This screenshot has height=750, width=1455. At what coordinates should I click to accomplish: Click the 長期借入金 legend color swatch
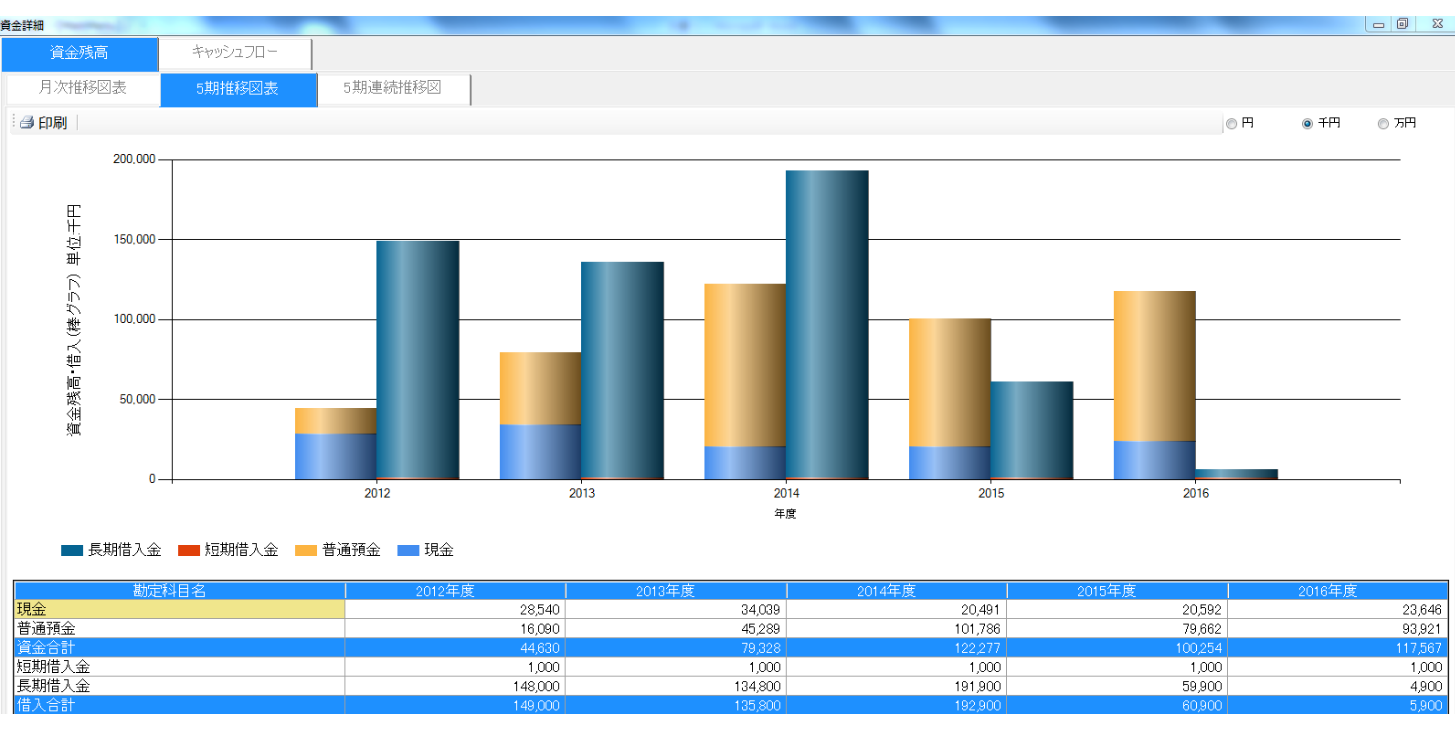point(72,550)
